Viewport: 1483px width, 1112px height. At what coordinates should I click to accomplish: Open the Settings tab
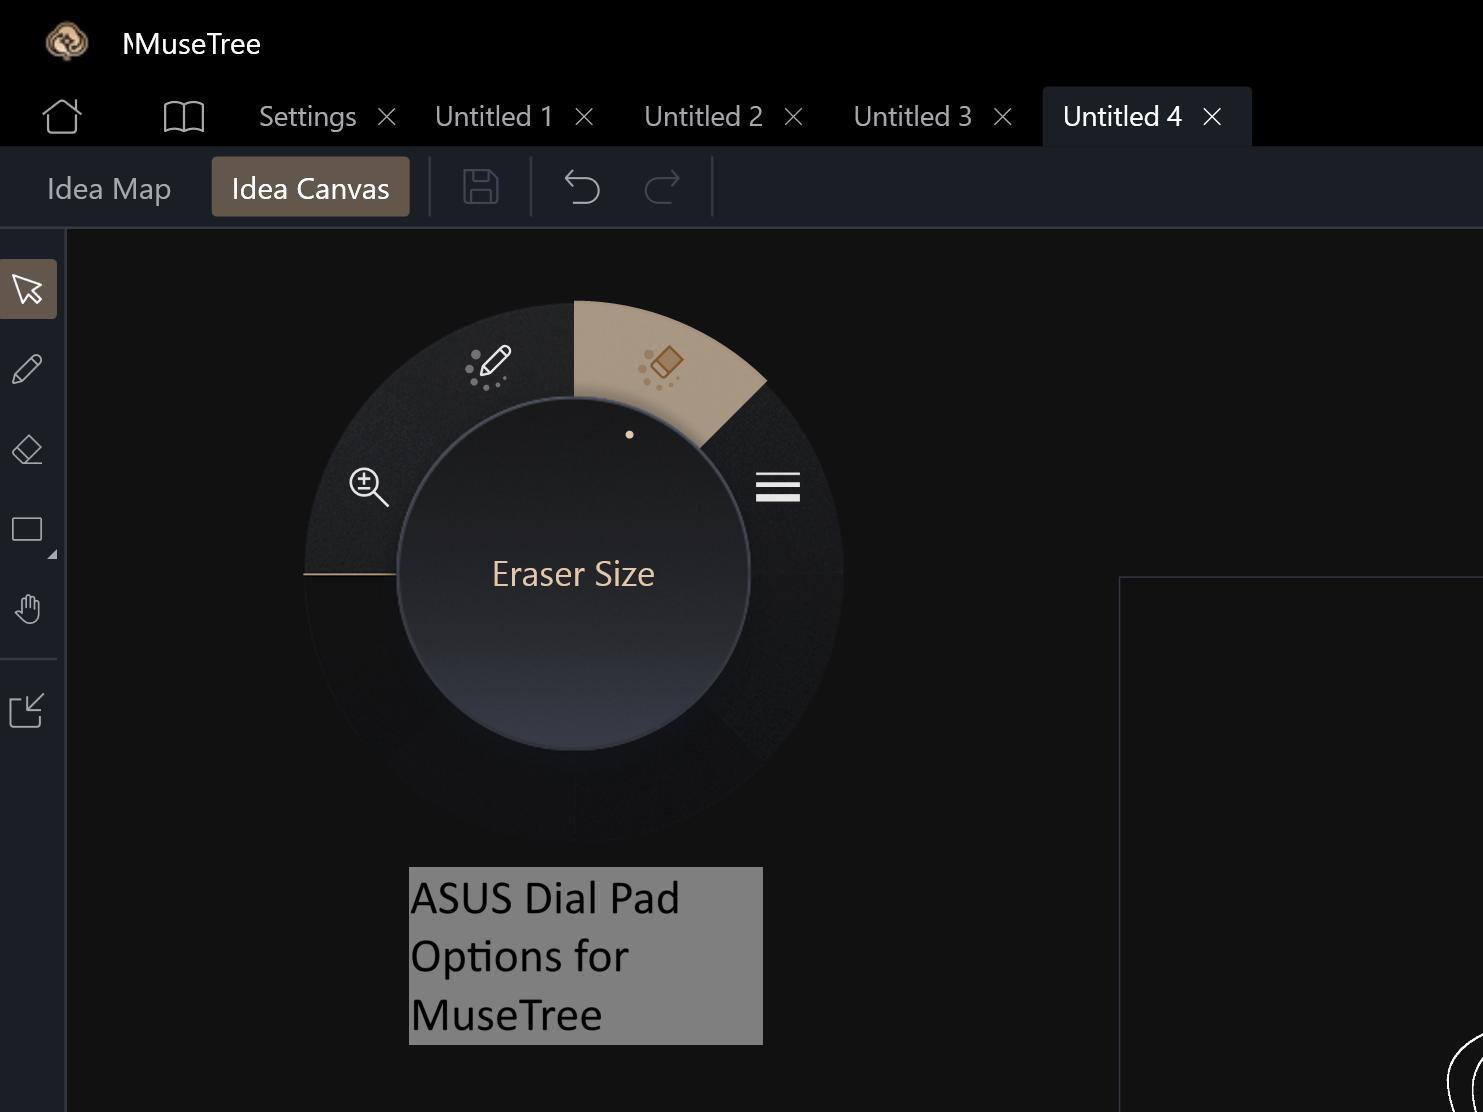pos(307,117)
